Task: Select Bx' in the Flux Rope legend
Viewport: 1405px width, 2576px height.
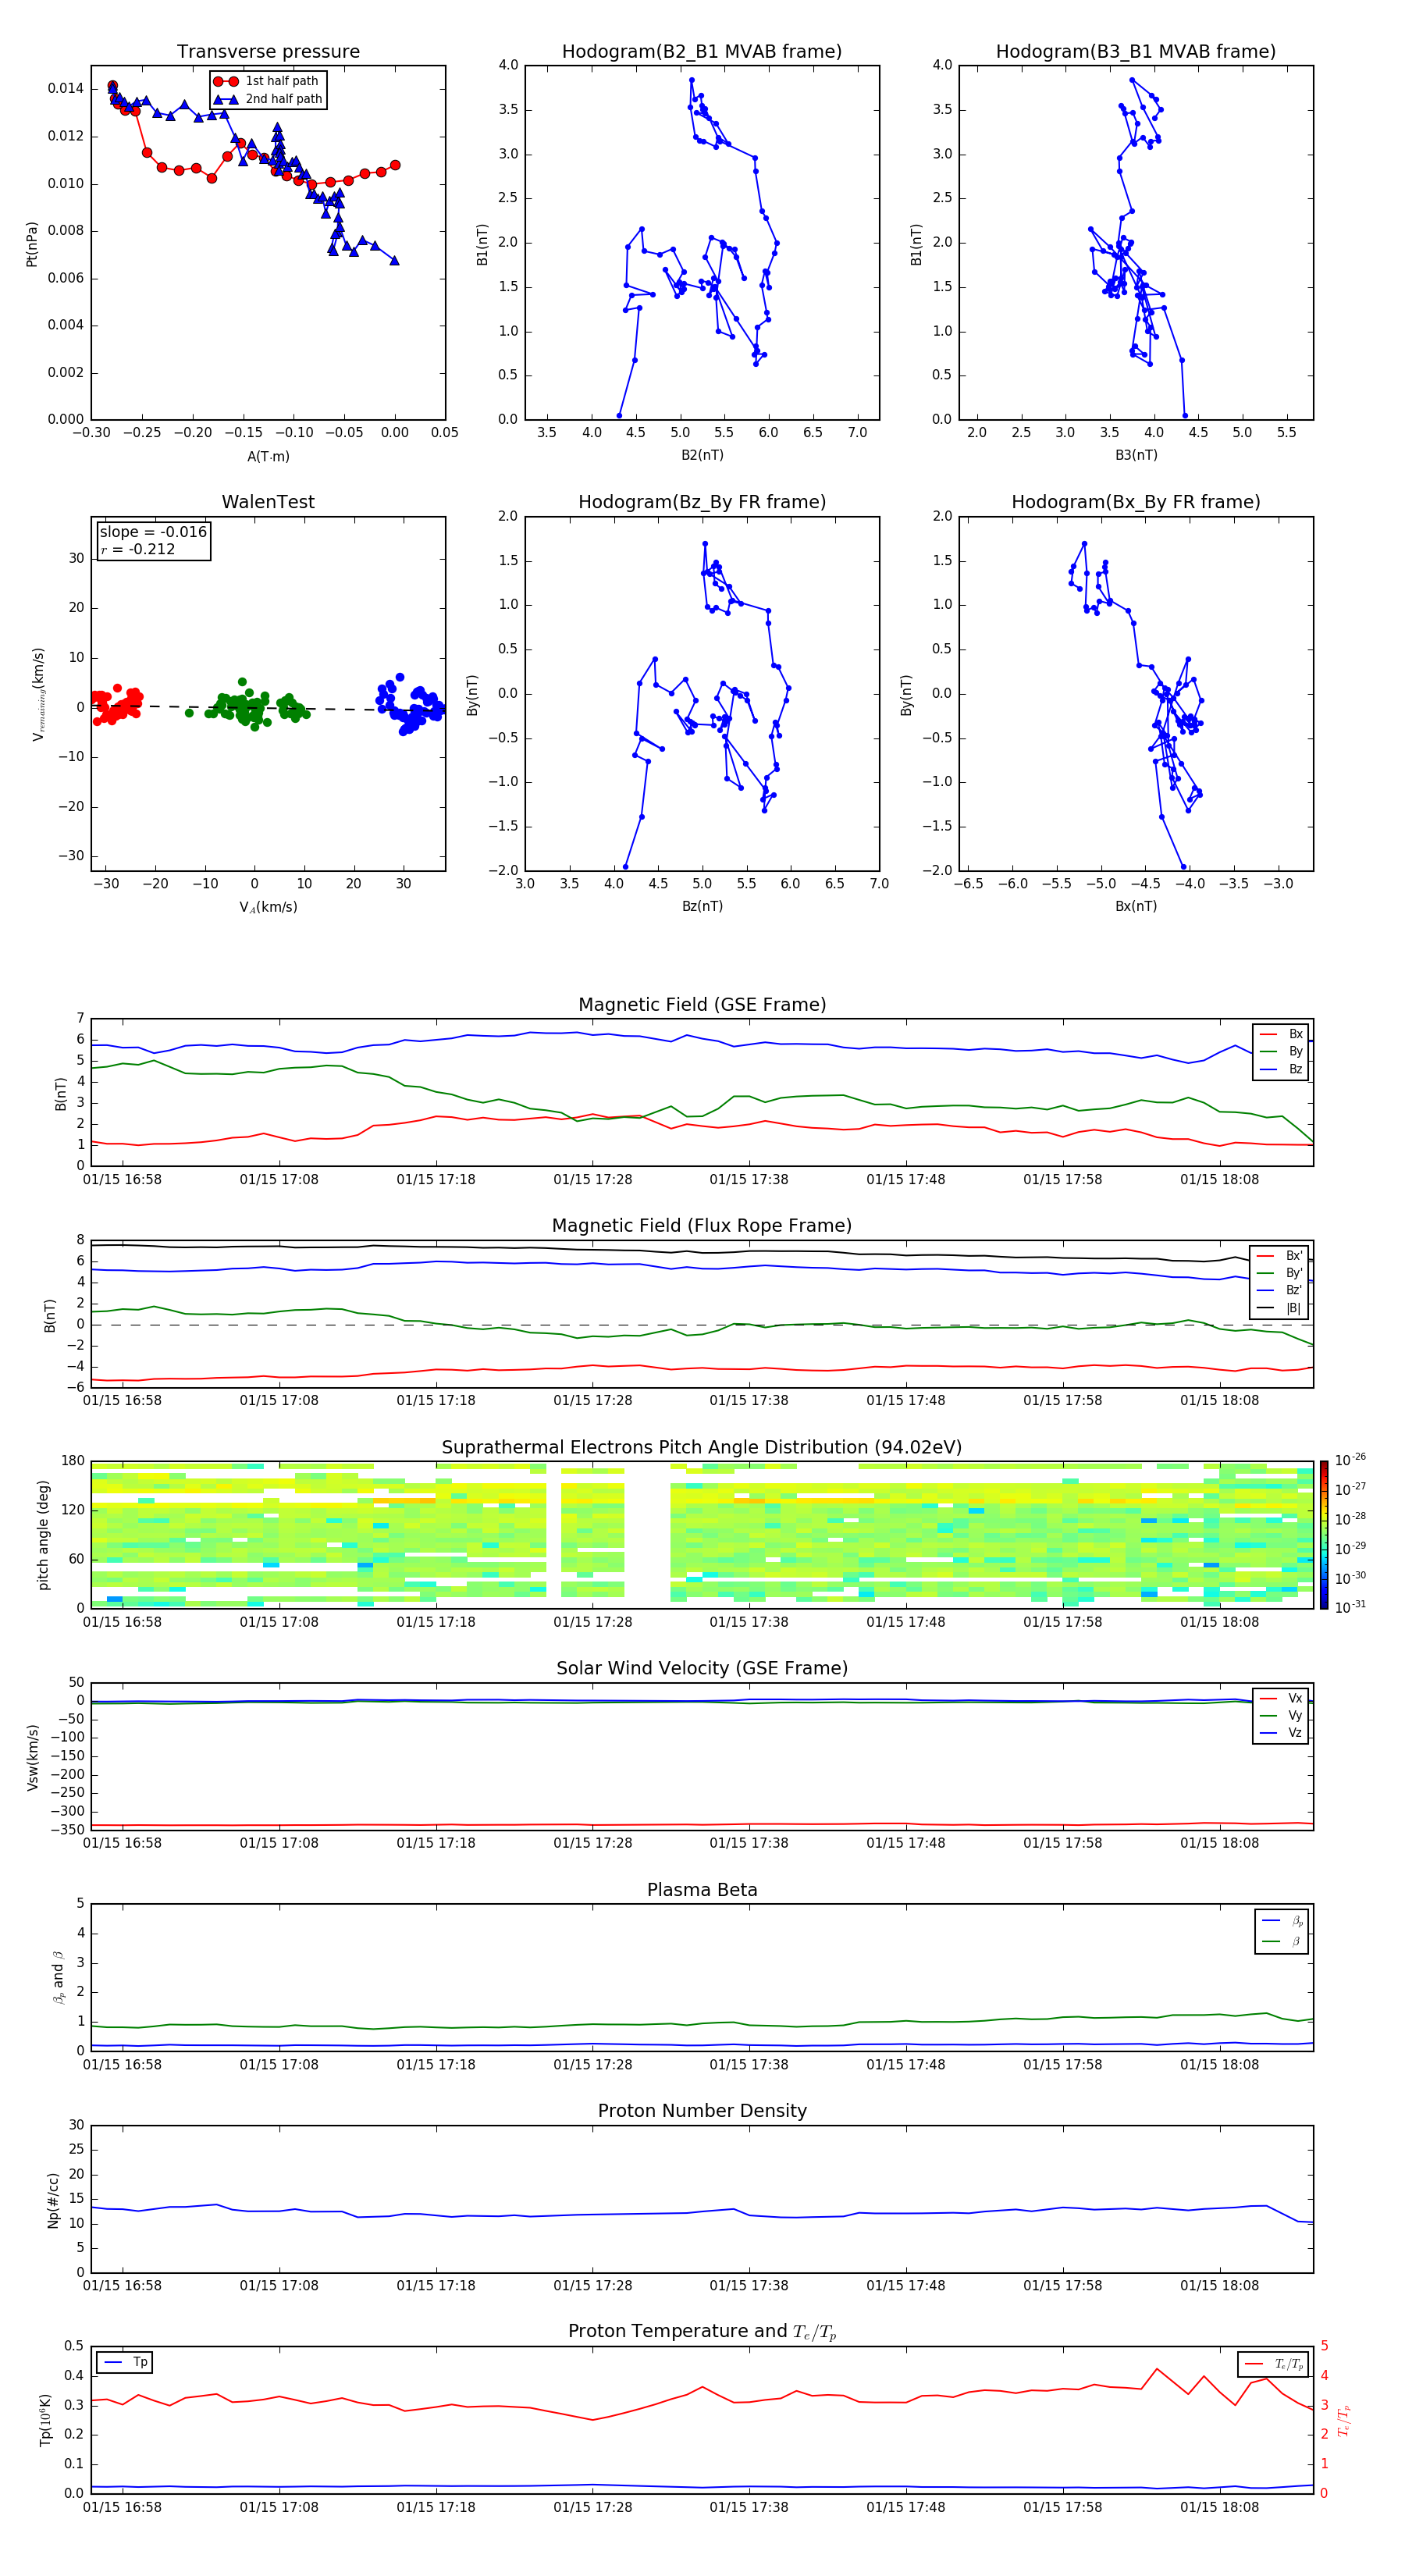Action: [x=1281, y=1256]
